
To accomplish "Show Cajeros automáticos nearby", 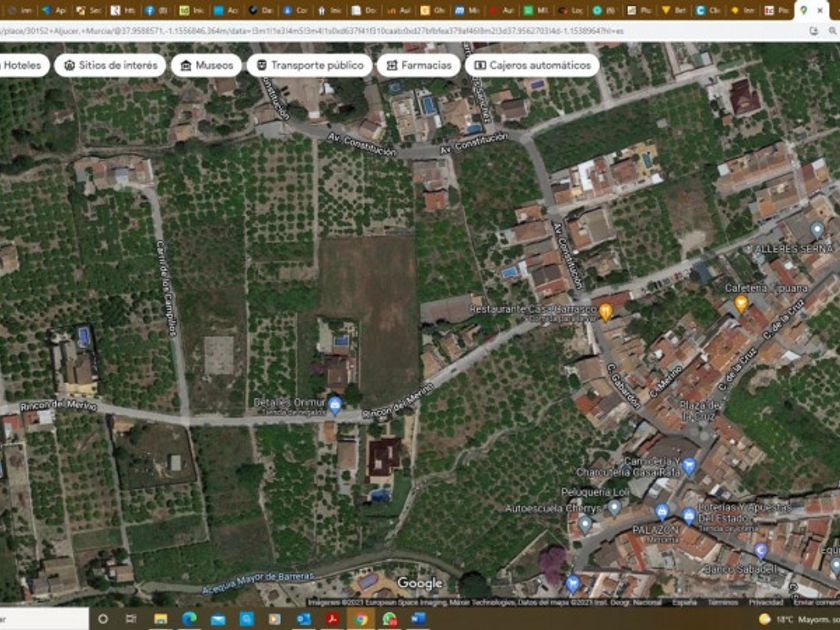I will tap(532, 65).
